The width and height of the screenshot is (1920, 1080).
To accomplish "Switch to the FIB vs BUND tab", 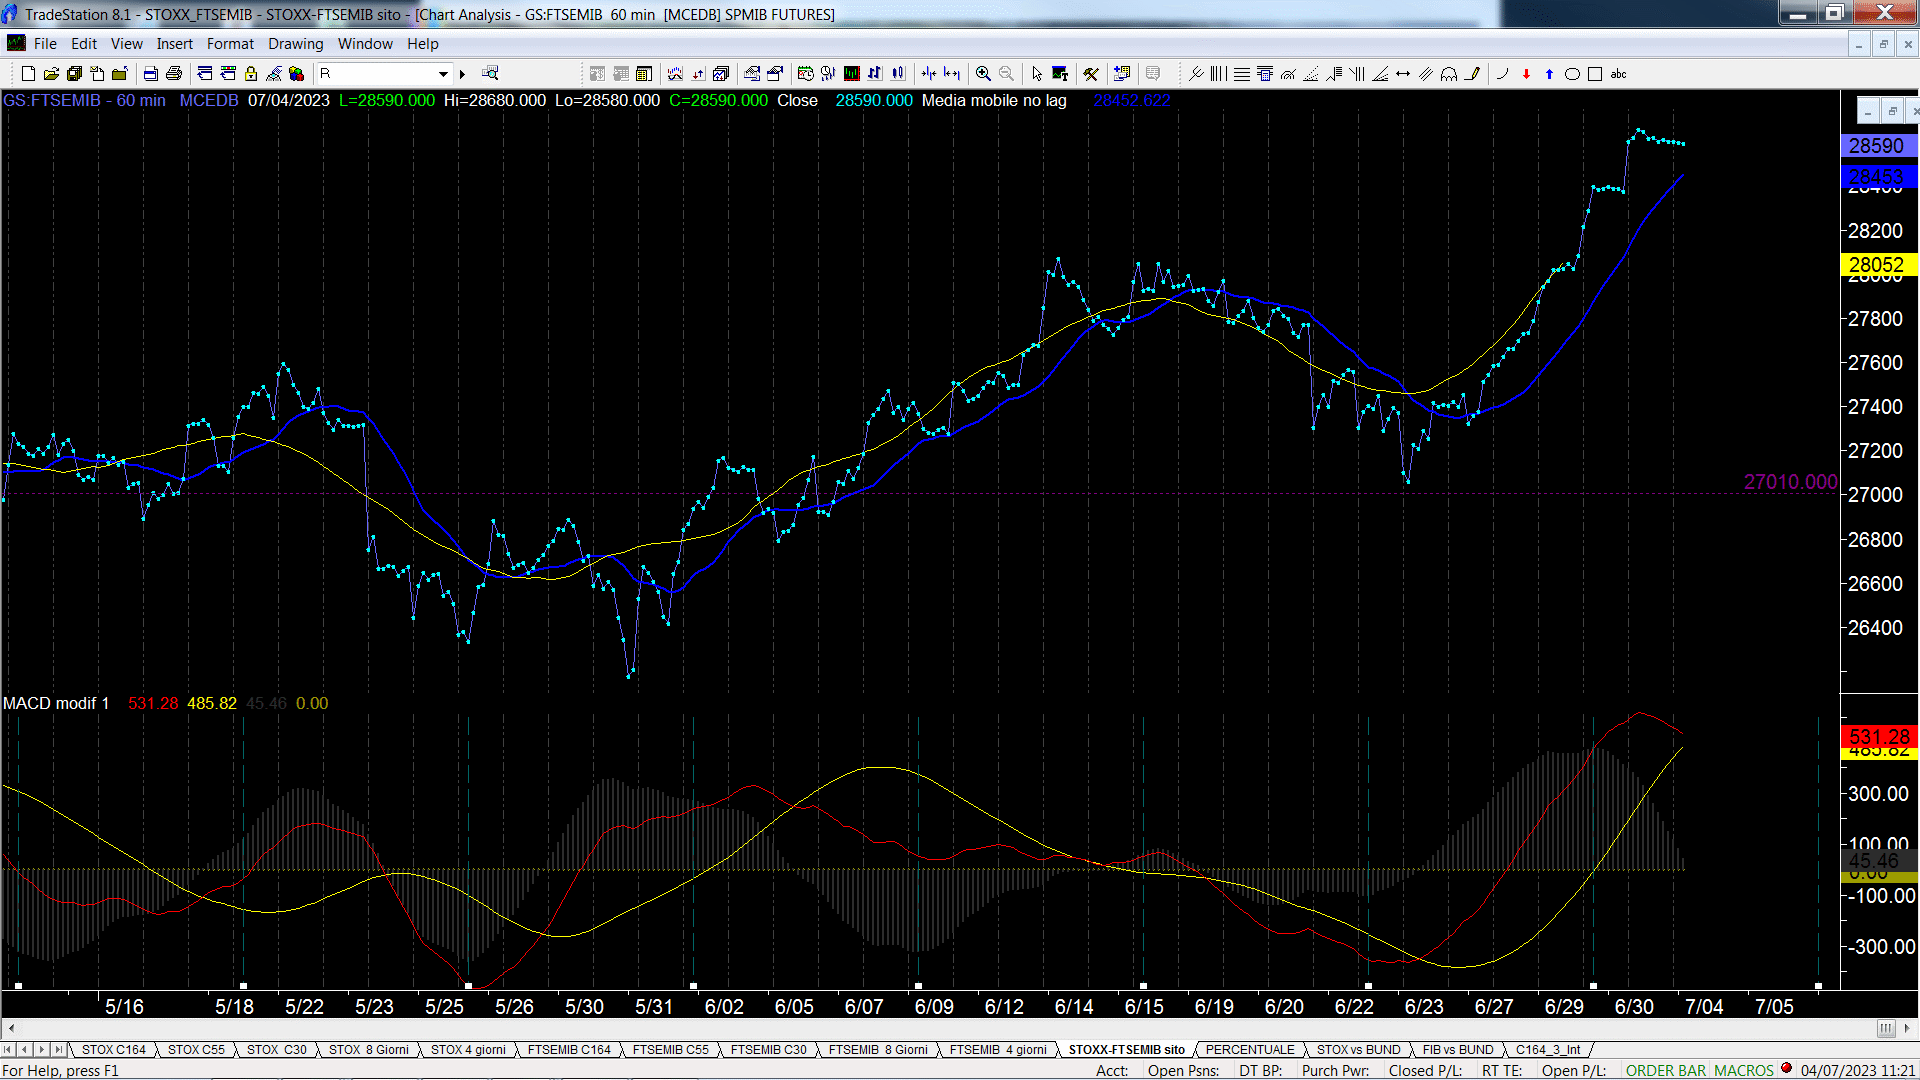I will [x=1458, y=1050].
